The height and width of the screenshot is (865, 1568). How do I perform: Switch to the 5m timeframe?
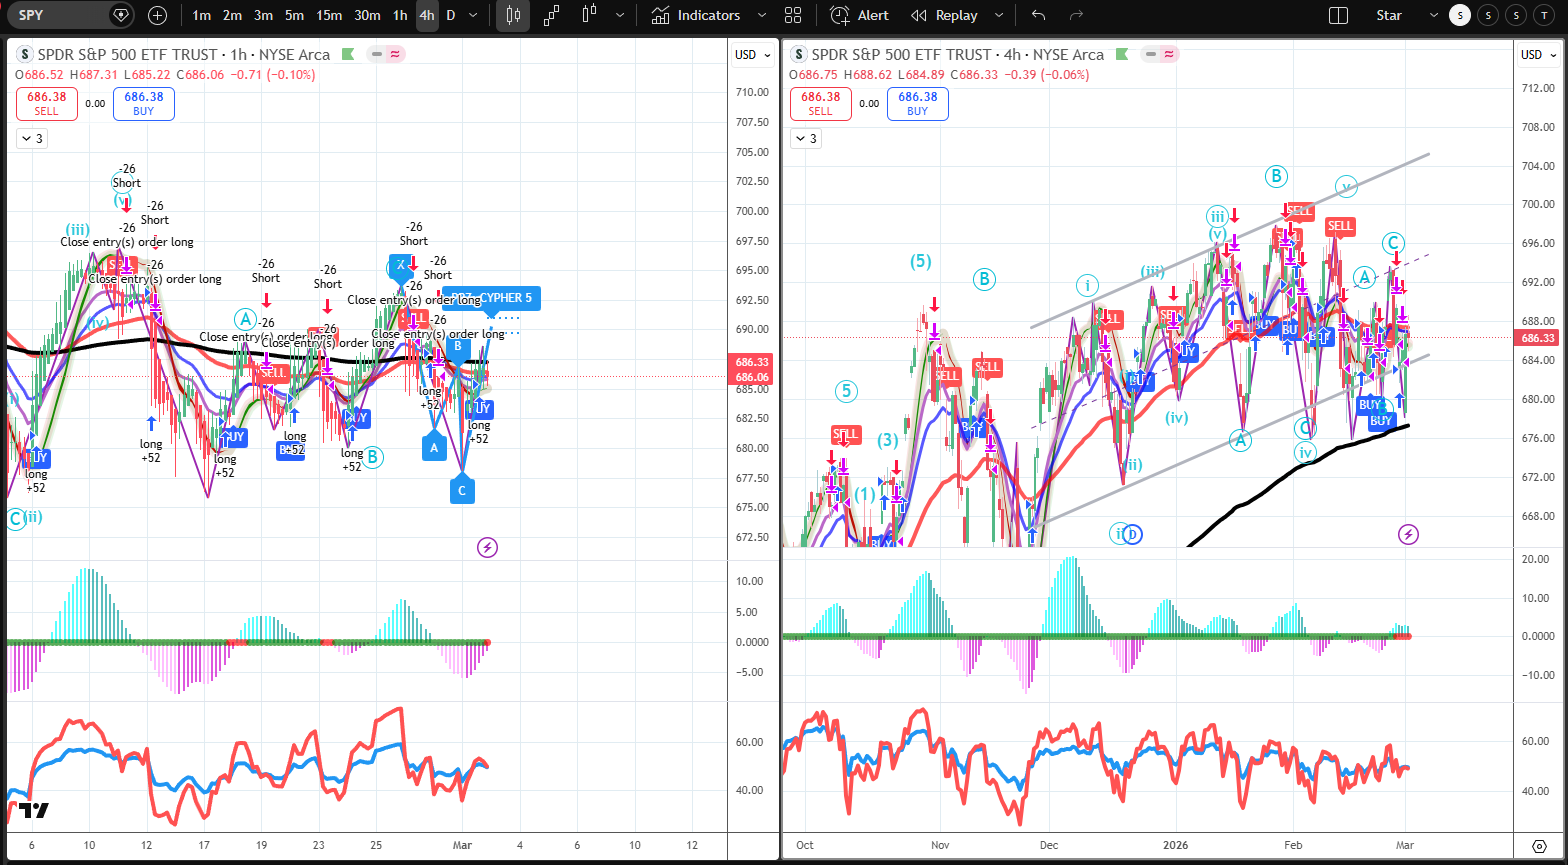[x=294, y=15]
